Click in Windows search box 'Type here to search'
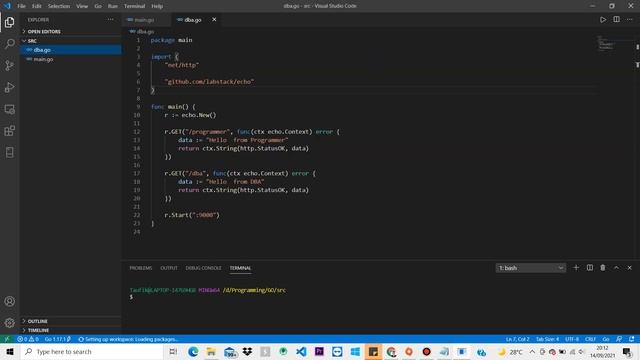The width and height of the screenshot is (640, 360). pyautogui.click(x=92, y=351)
